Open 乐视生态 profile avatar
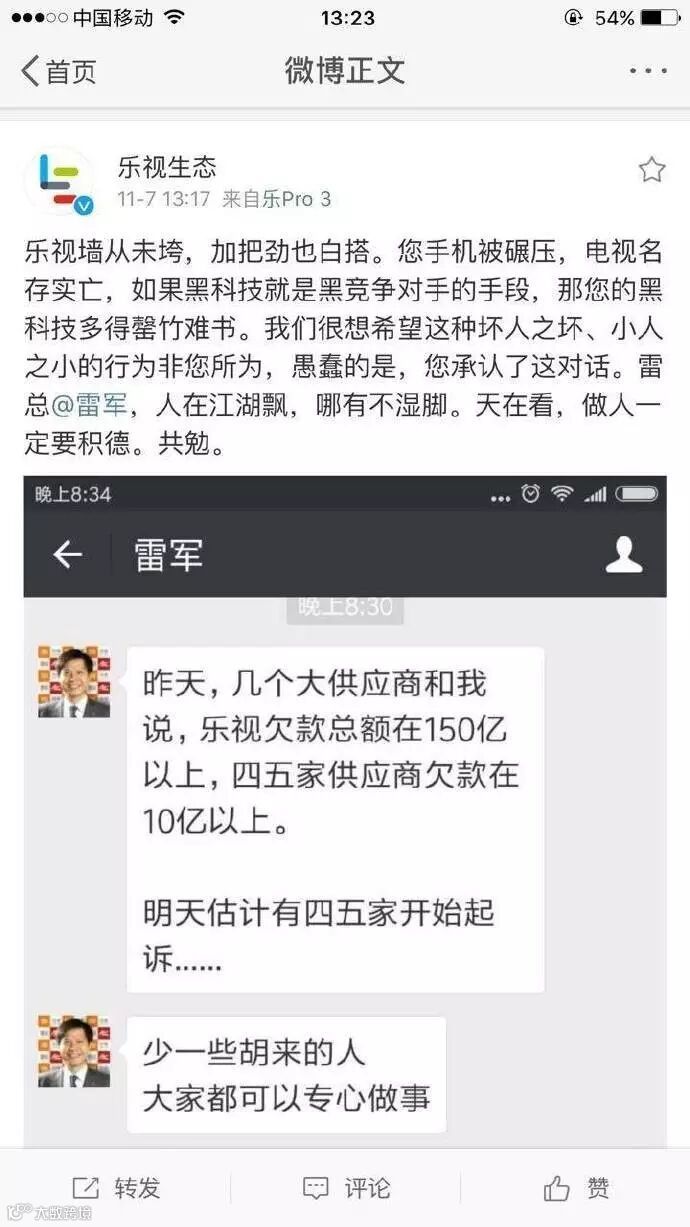The height and width of the screenshot is (1227, 690). pos(60,181)
